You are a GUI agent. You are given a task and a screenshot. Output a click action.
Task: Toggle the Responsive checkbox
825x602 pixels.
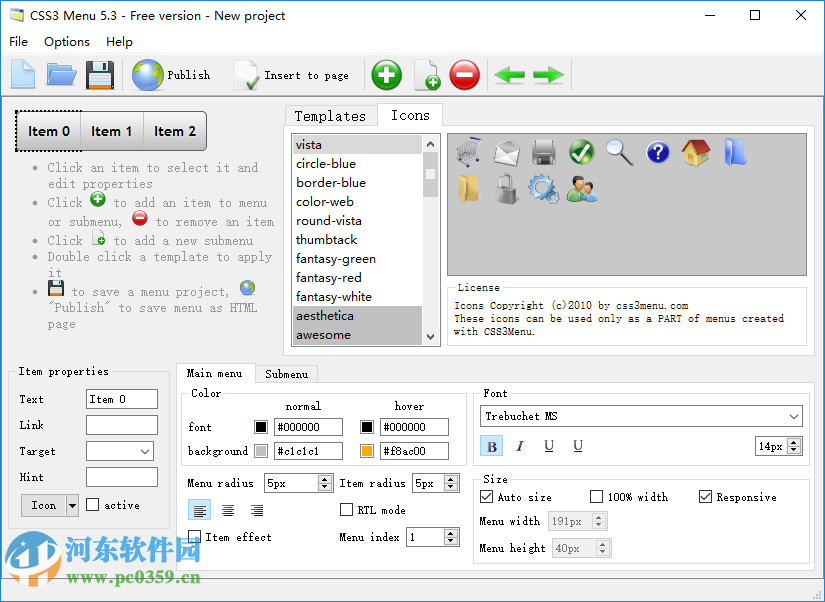click(x=704, y=497)
